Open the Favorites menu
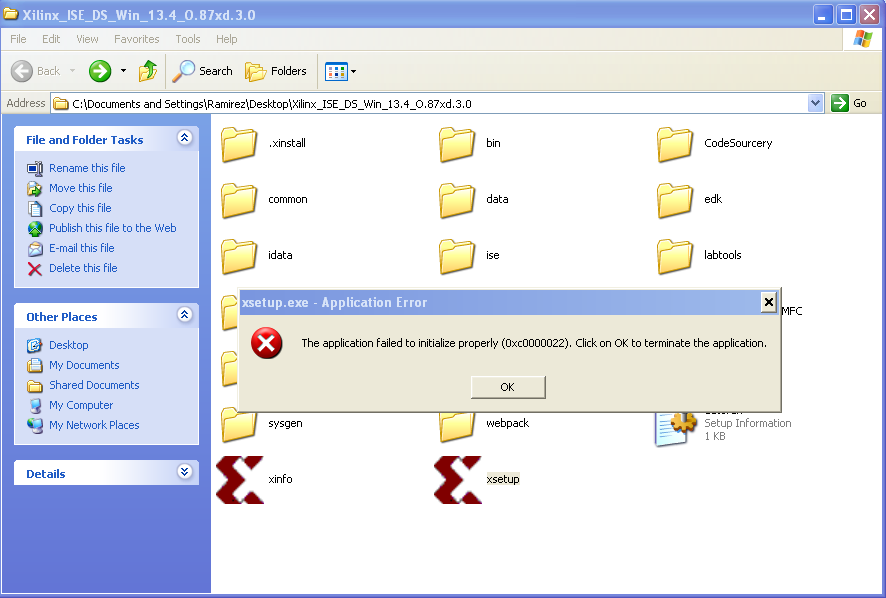The width and height of the screenshot is (886, 598). (x=137, y=39)
